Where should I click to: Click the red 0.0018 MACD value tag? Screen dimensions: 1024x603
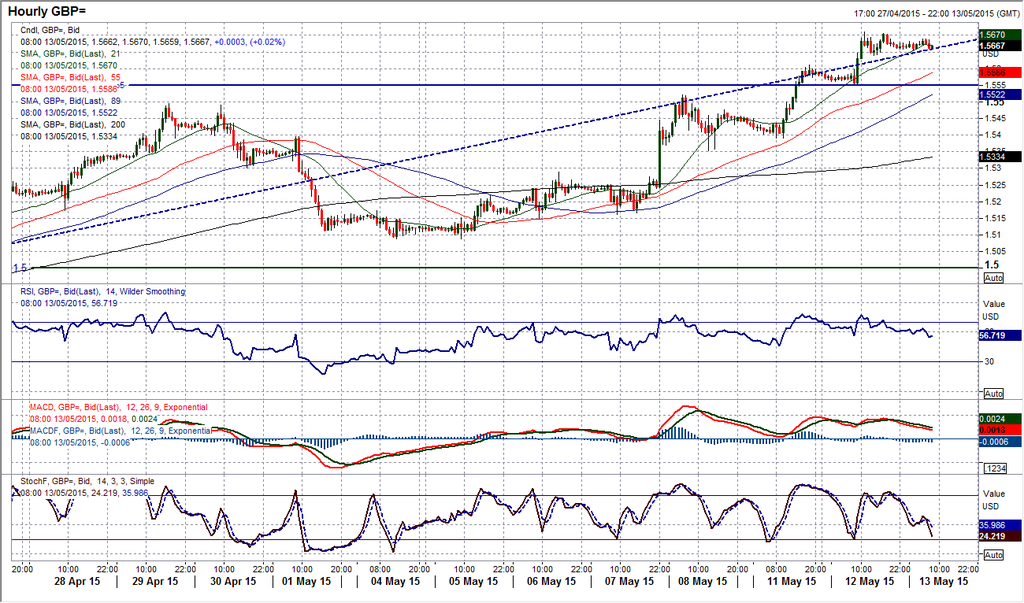(1000, 430)
